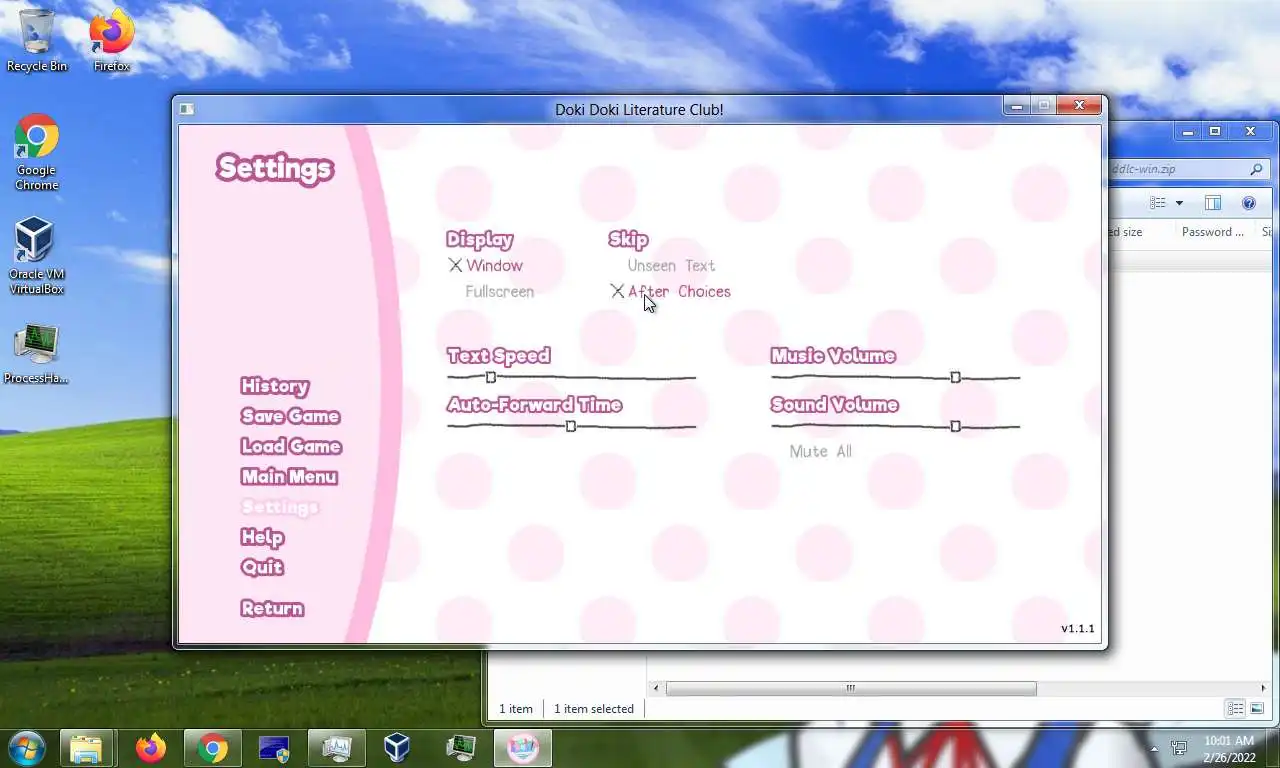Toggle the Mute All option
Screen dimensions: 1280x768
coord(820,451)
